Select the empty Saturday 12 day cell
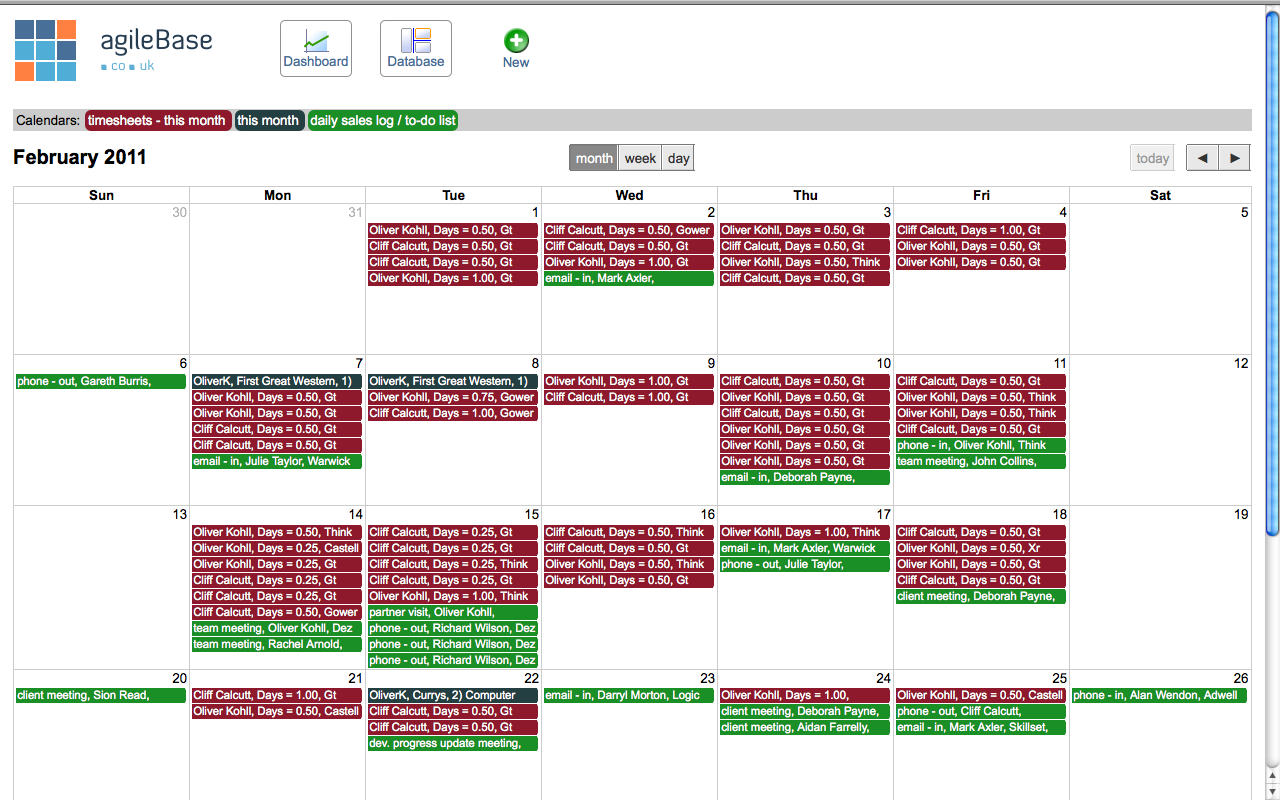1280x800 pixels. click(x=1160, y=440)
